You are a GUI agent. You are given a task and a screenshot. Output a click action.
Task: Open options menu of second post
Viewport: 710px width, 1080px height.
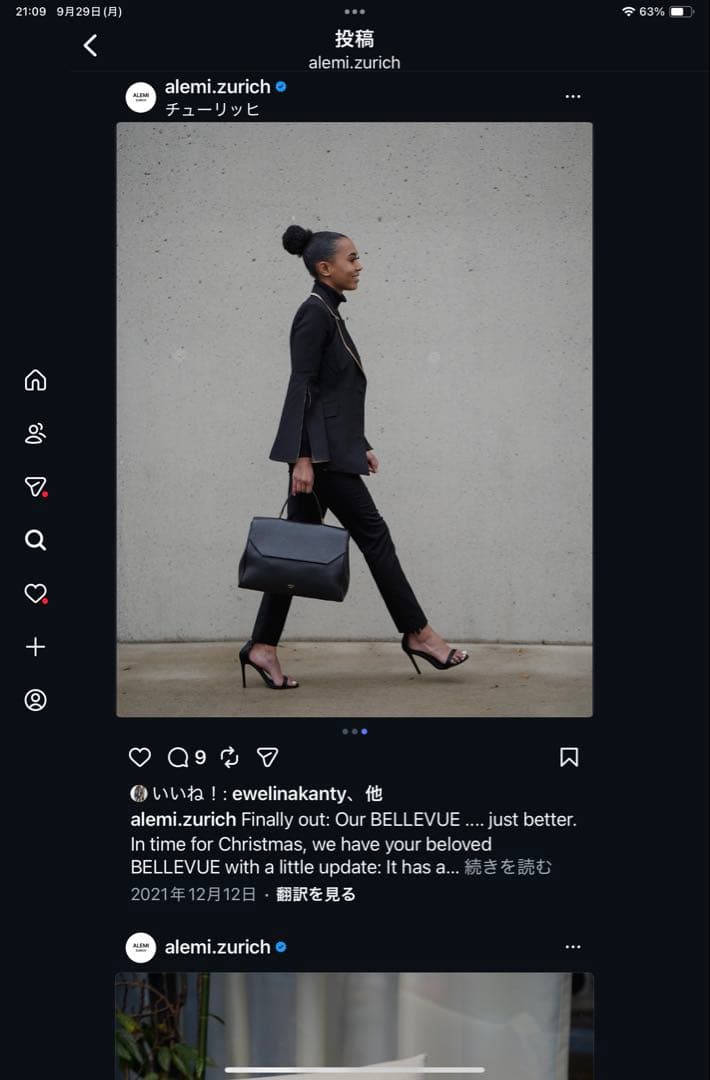click(x=573, y=947)
